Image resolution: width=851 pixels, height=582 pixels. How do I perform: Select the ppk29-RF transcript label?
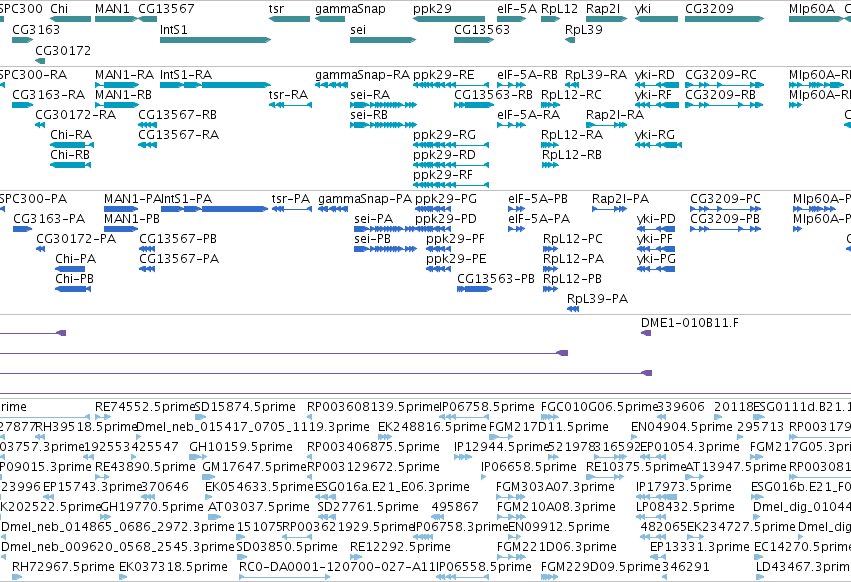442,175
